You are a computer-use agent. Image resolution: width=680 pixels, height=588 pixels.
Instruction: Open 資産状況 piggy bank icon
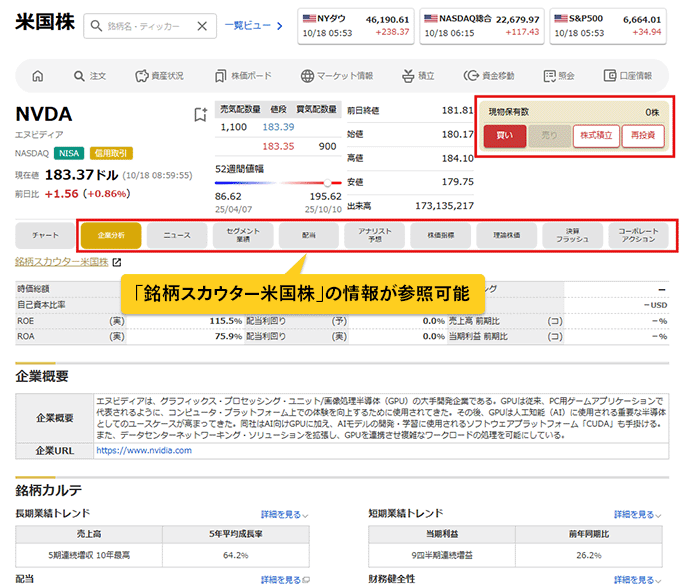pos(143,76)
